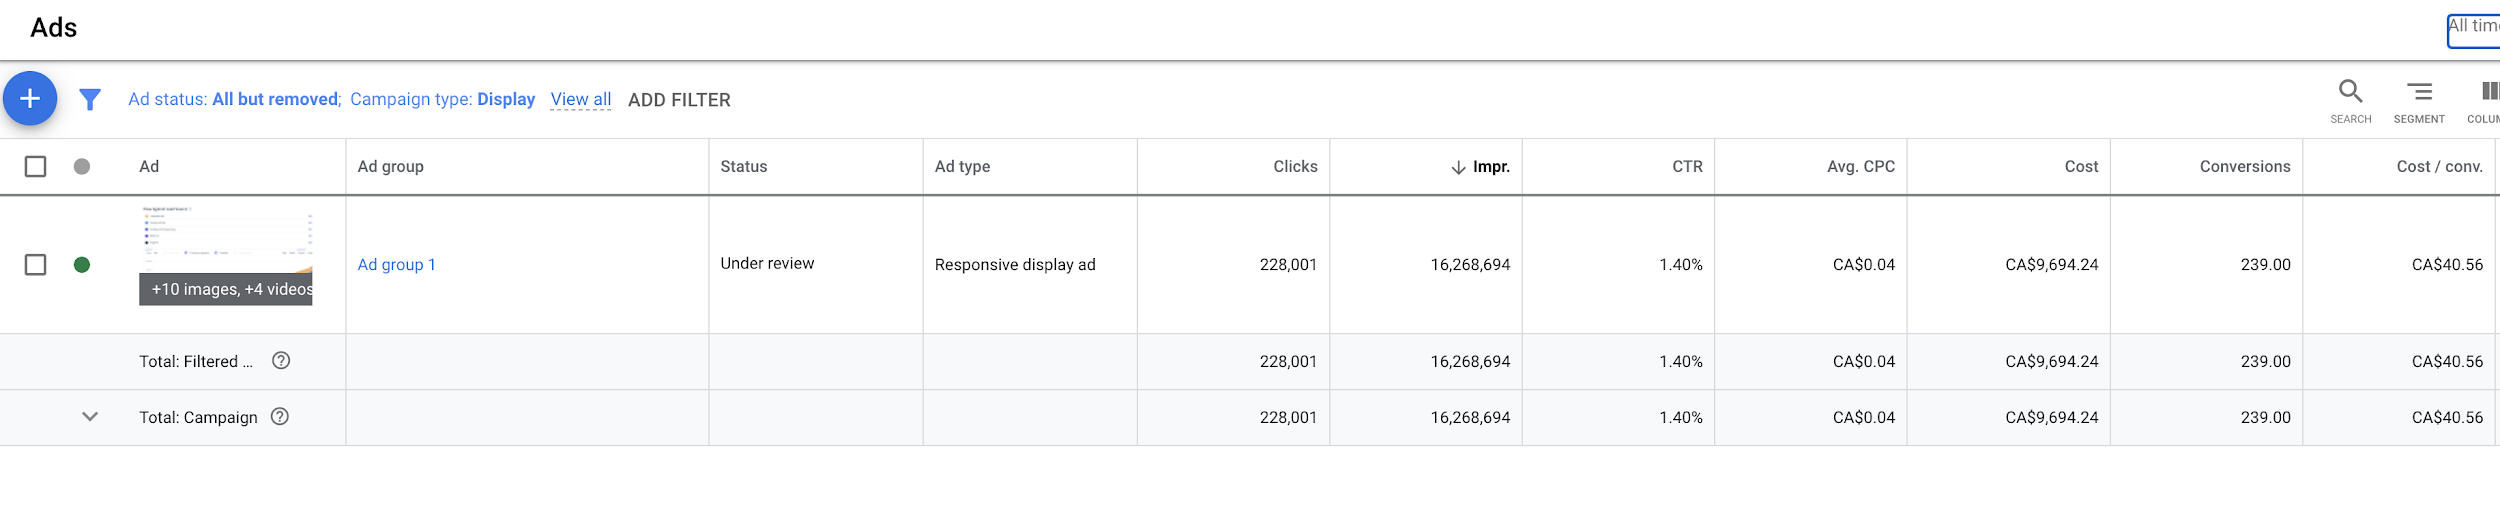Click the gray status header dot

pos(82,166)
